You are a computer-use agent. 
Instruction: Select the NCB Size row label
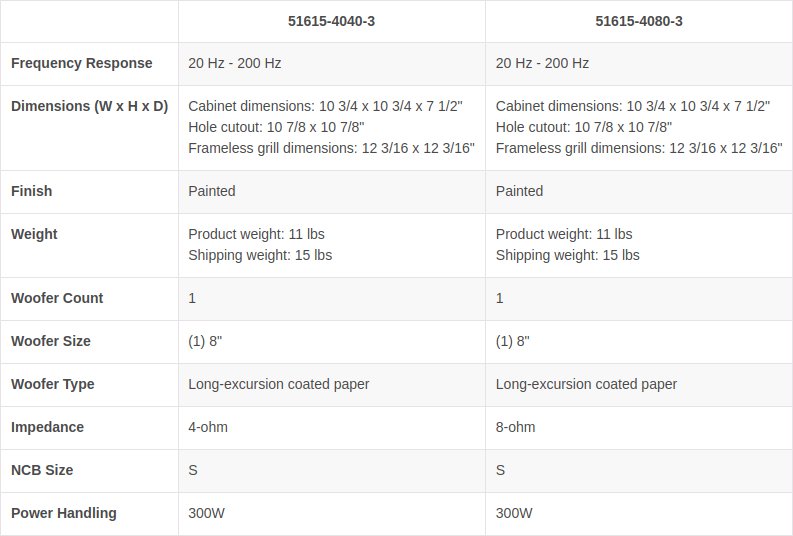point(42,470)
